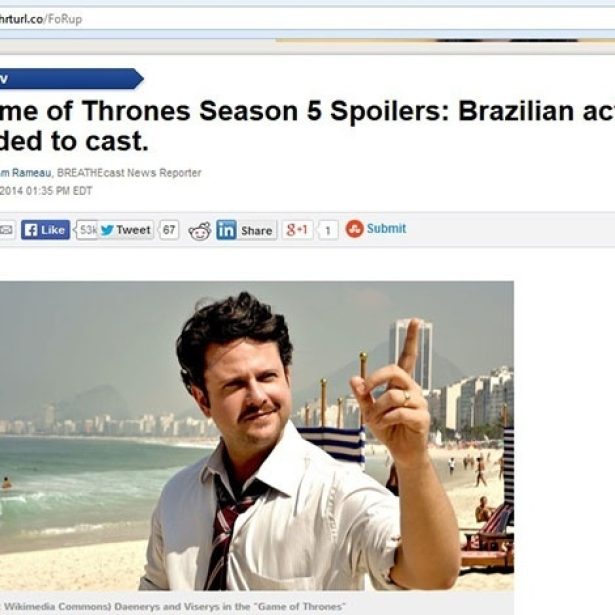Click the LinkedIn 'in' logo icon

pyautogui.click(x=226, y=230)
